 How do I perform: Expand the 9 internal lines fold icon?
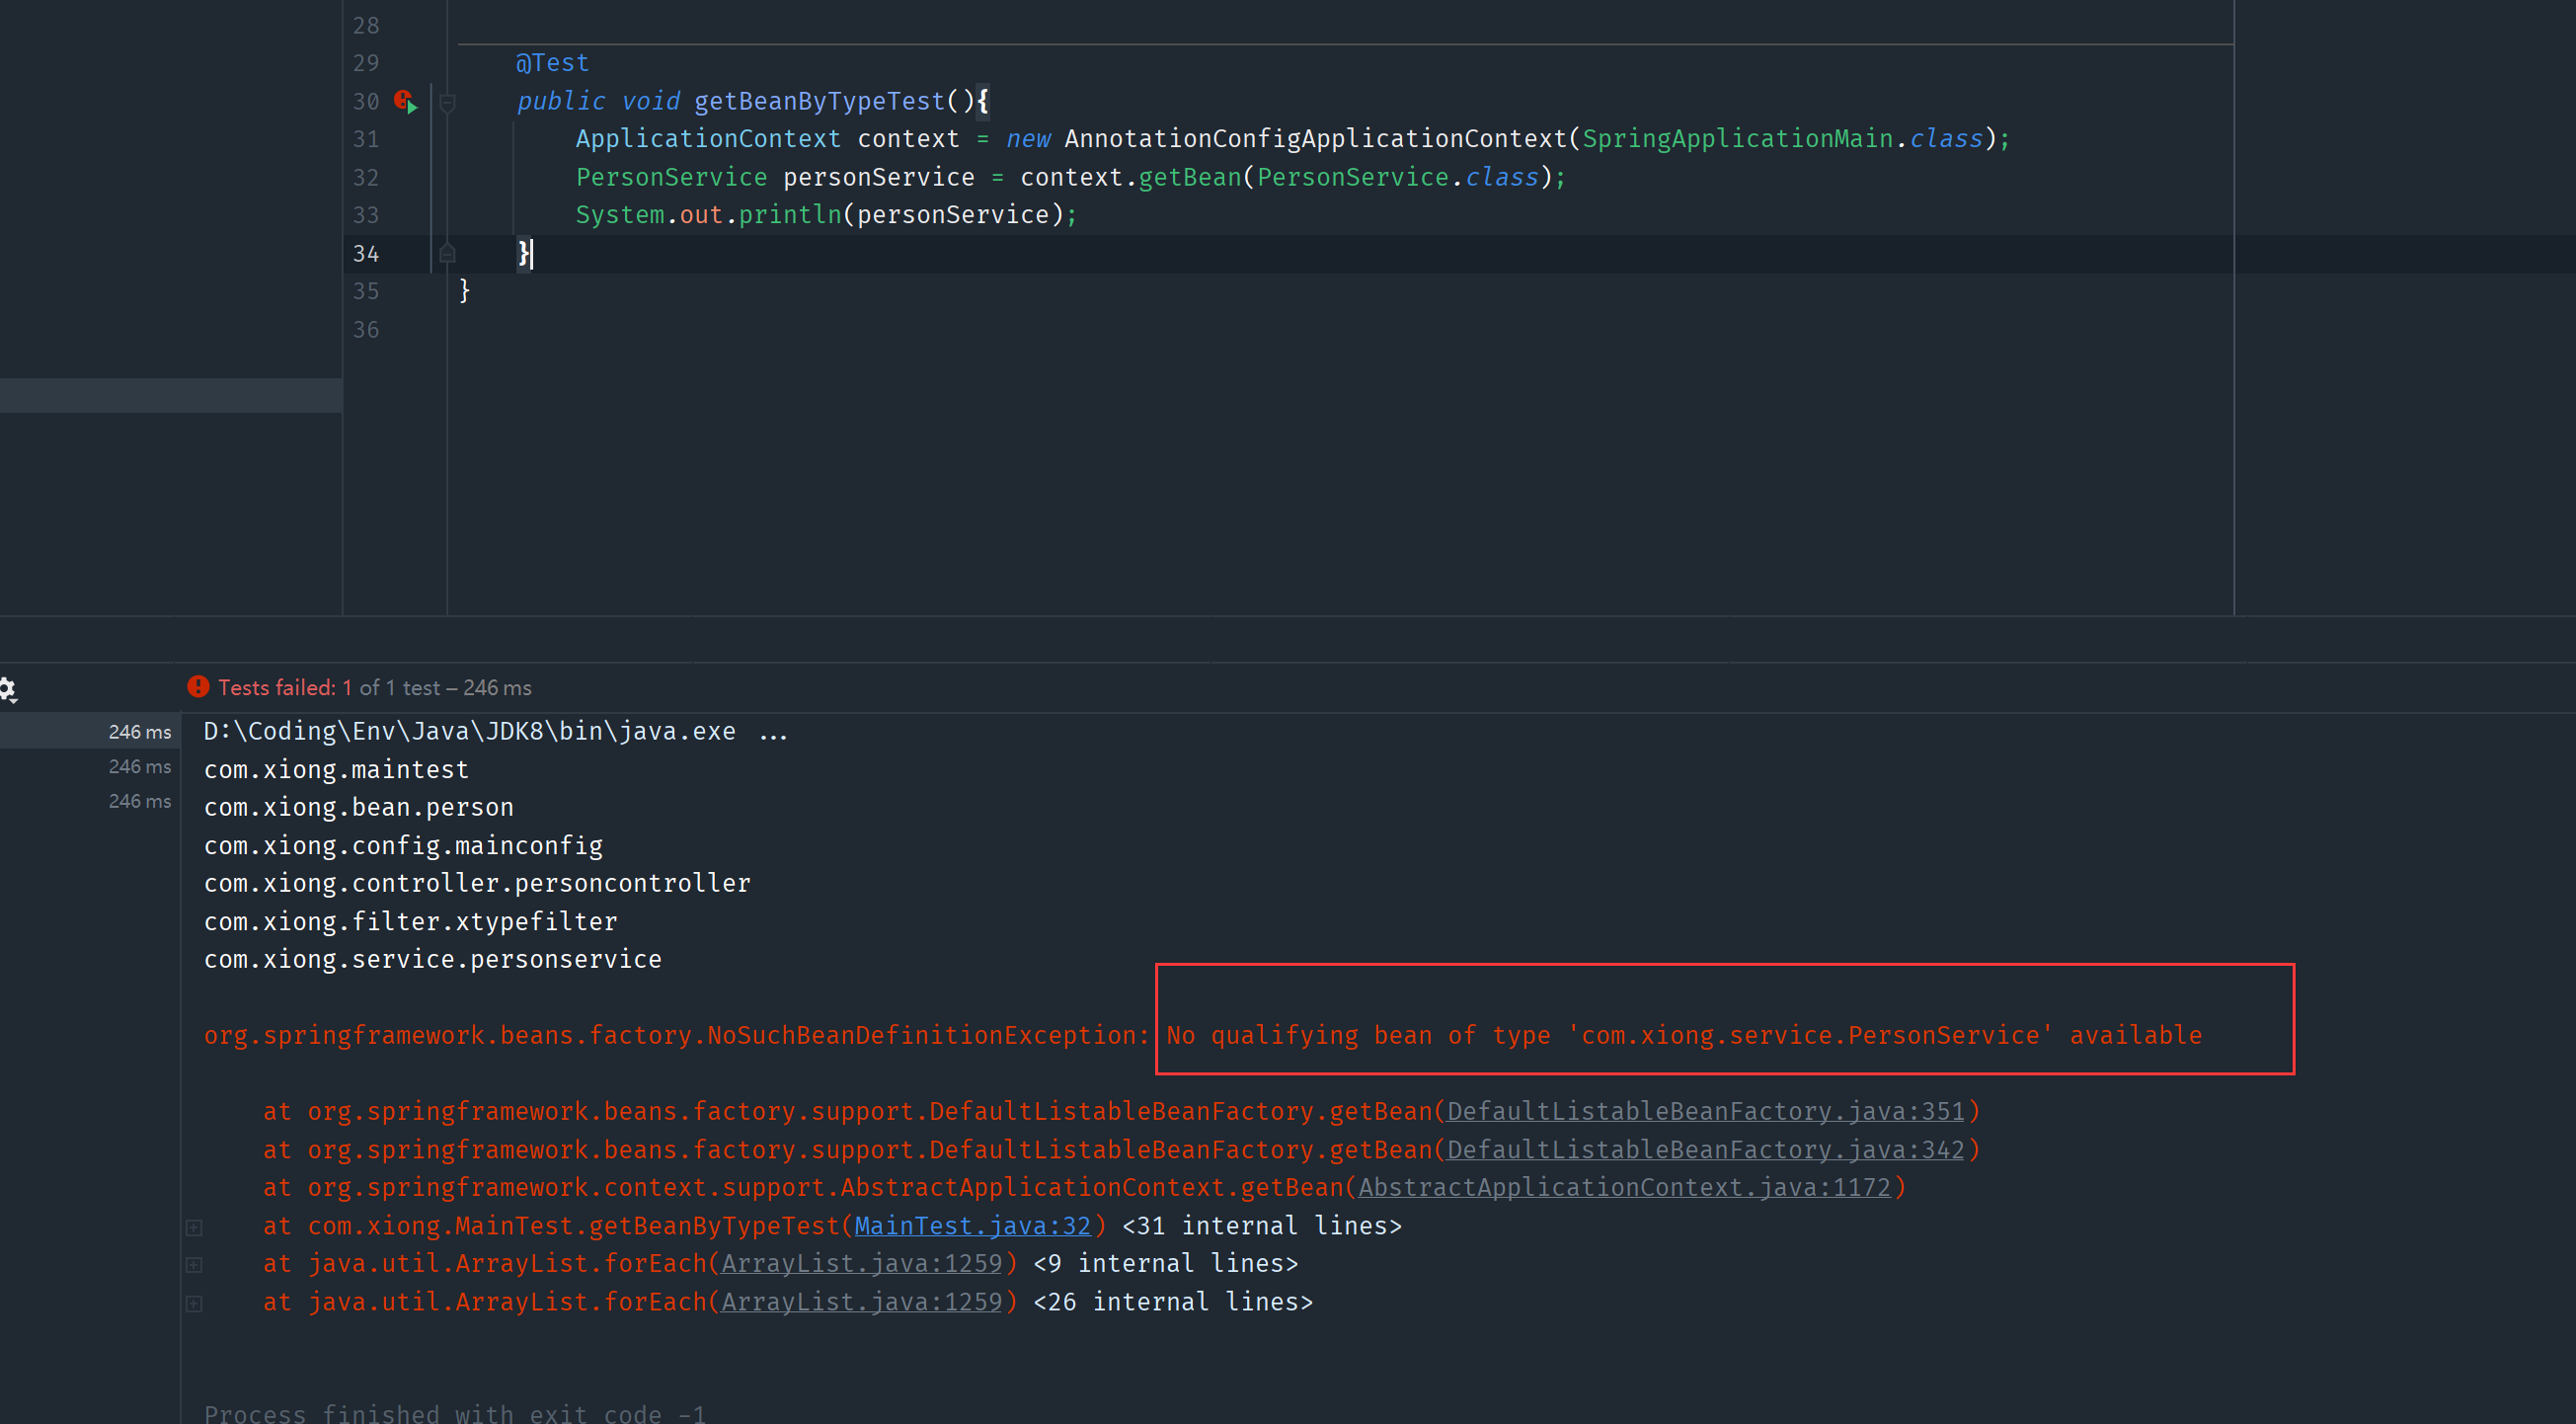pyautogui.click(x=195, y=1265)
